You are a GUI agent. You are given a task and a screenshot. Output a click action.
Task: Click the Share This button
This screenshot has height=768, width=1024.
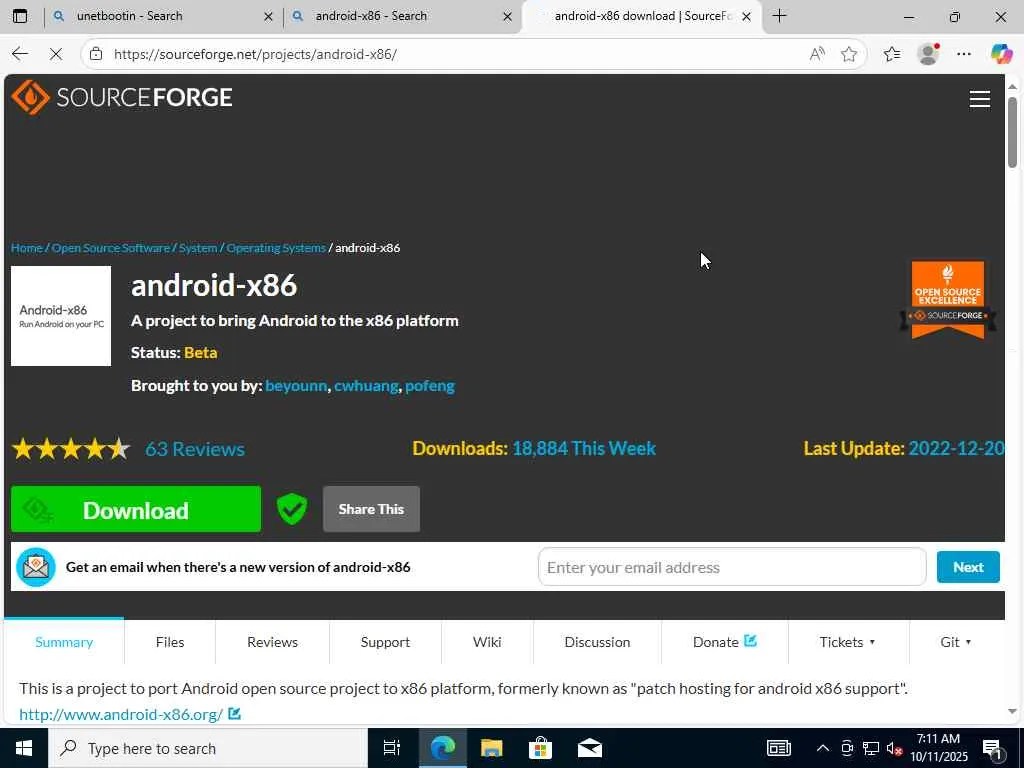click(371, 509)
